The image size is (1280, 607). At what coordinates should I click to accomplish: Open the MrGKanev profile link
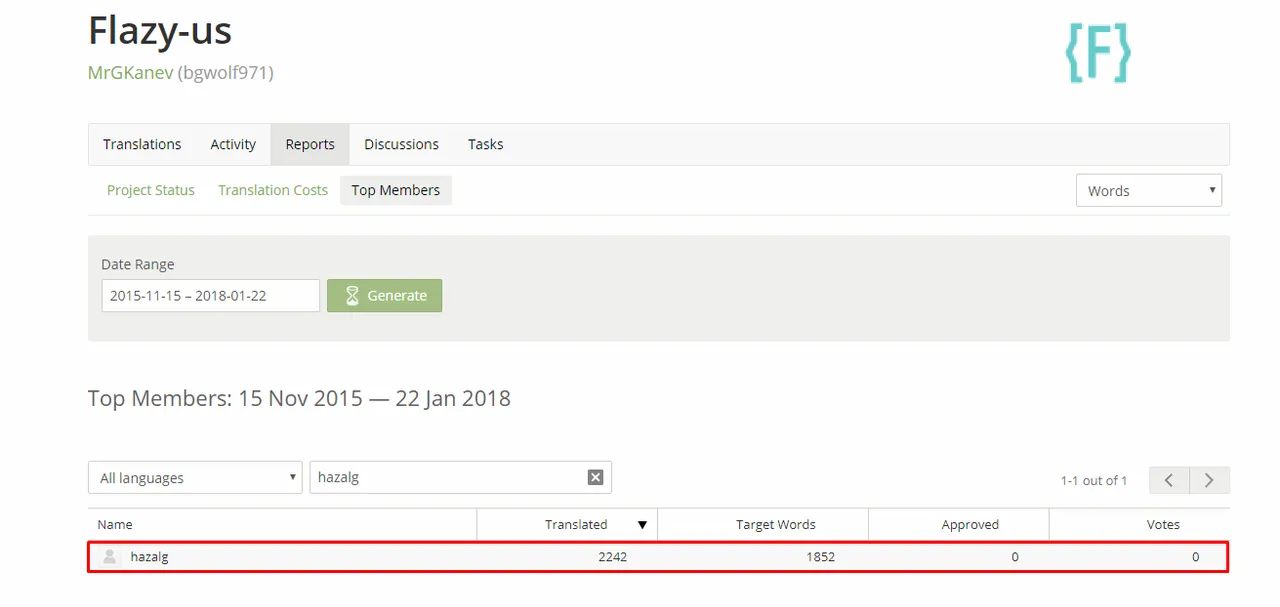(x=130, y=73)
